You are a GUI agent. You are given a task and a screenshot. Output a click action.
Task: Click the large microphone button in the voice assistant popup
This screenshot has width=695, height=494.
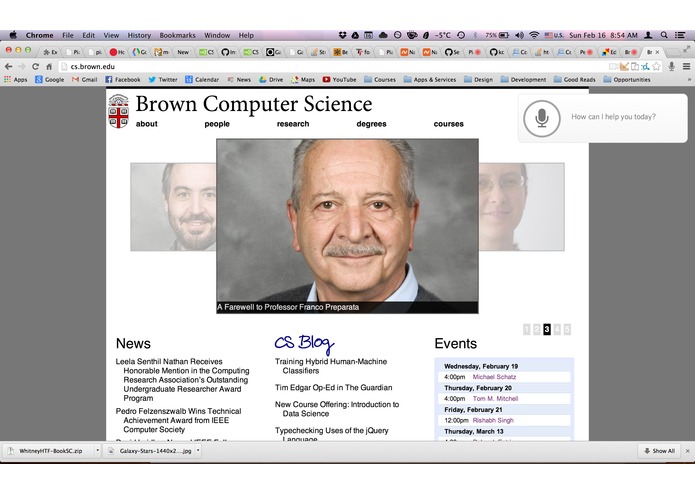[542, 118]
